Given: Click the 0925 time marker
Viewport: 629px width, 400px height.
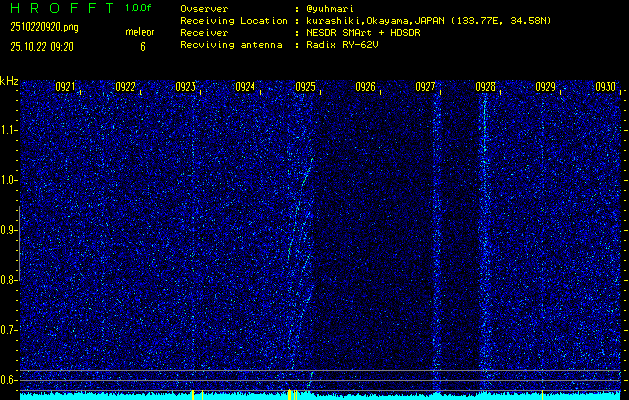Looking at the screenshot, I should pos(305,87).
